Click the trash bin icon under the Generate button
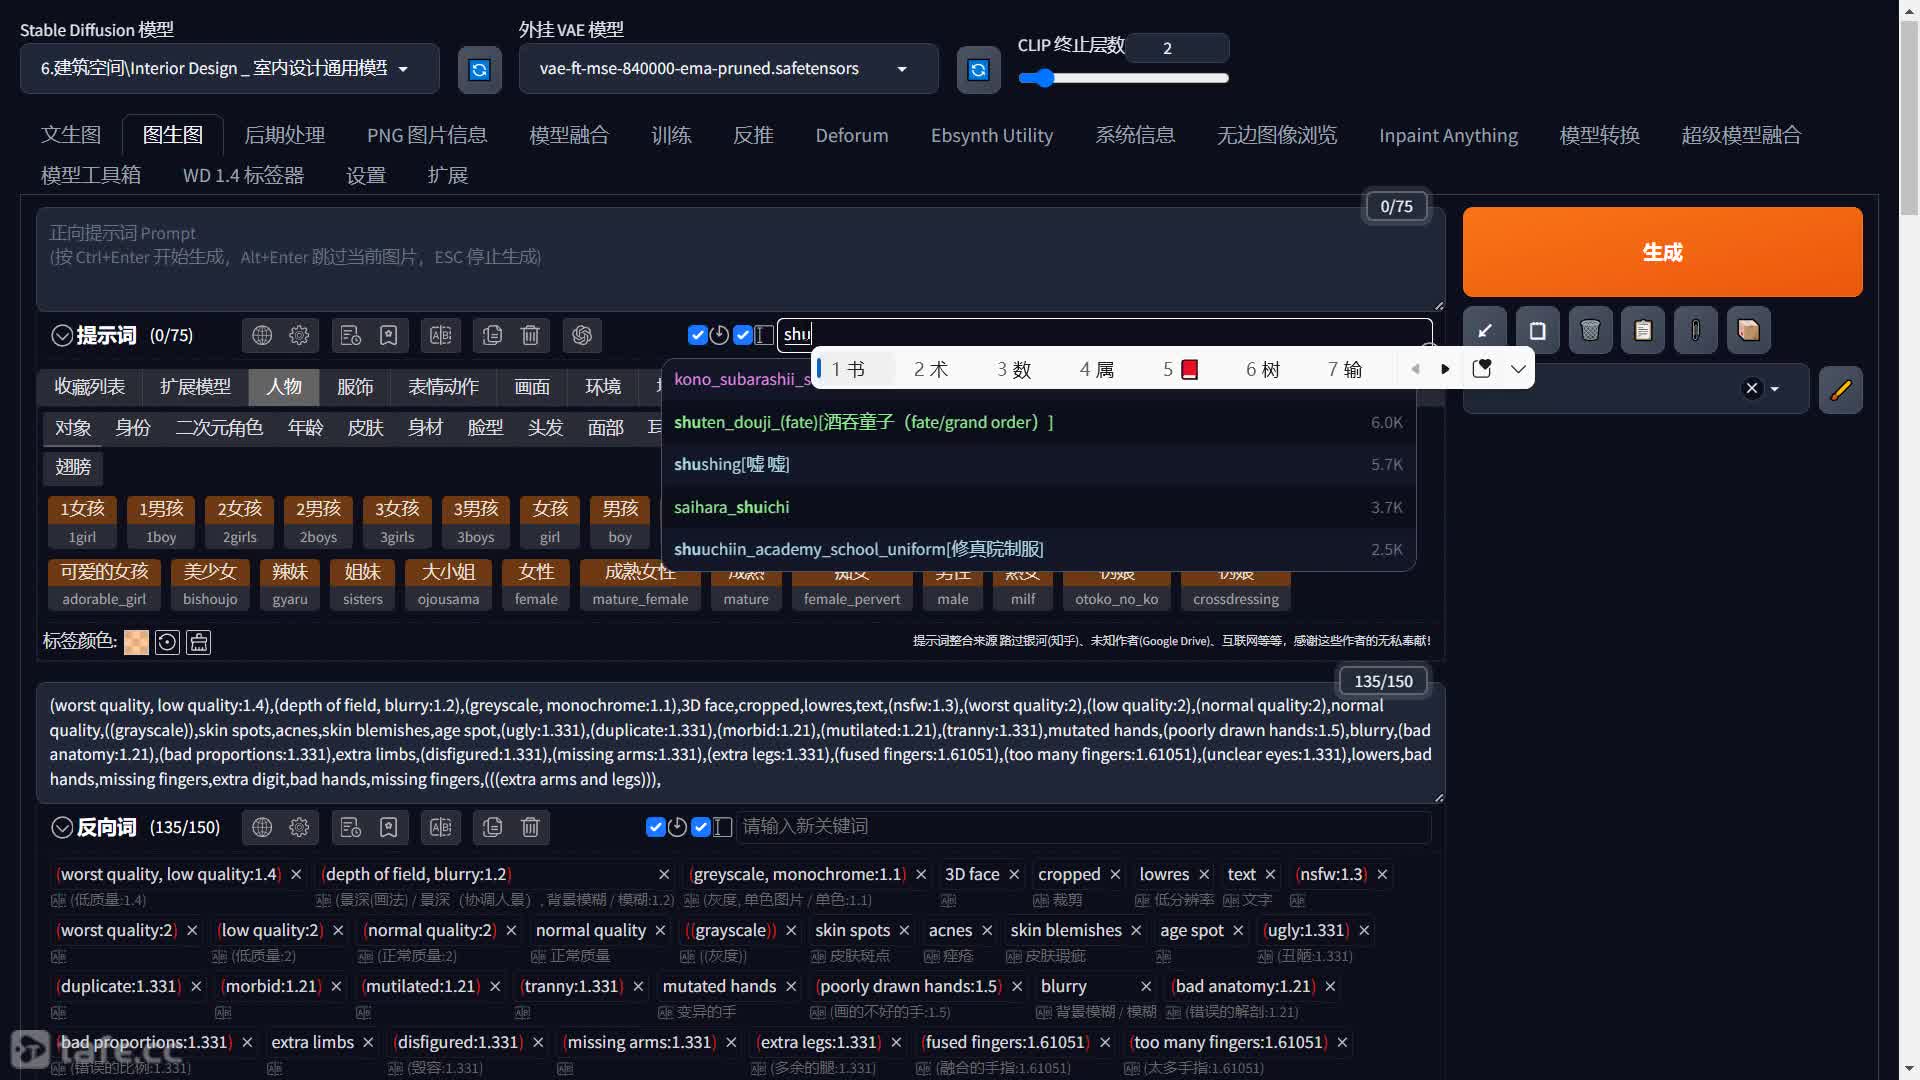Image resolution: width=1920 pixels, height=1080 pixels. (1590, 330)
